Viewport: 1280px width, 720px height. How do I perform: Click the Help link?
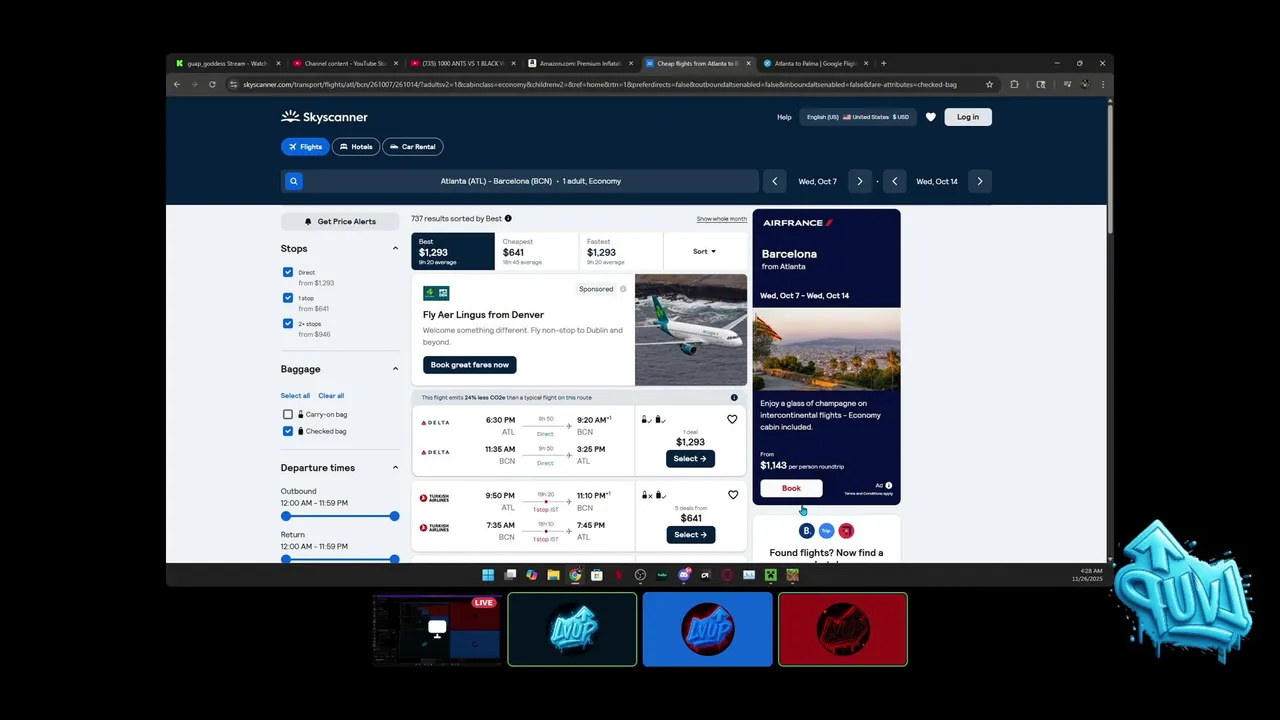(x=784, y=117)
